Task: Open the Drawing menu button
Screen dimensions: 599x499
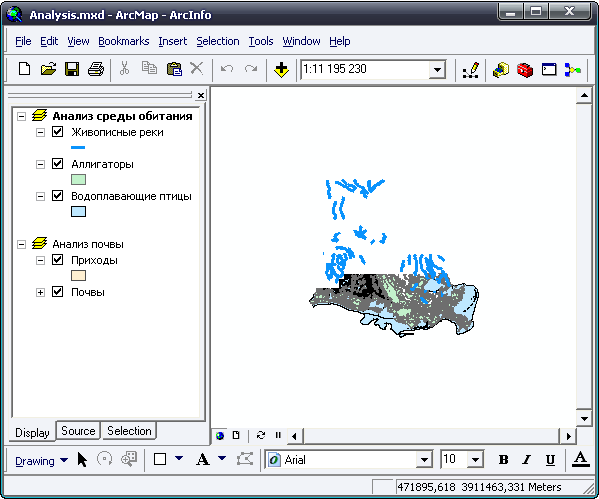Action: (x=41, y=461)
